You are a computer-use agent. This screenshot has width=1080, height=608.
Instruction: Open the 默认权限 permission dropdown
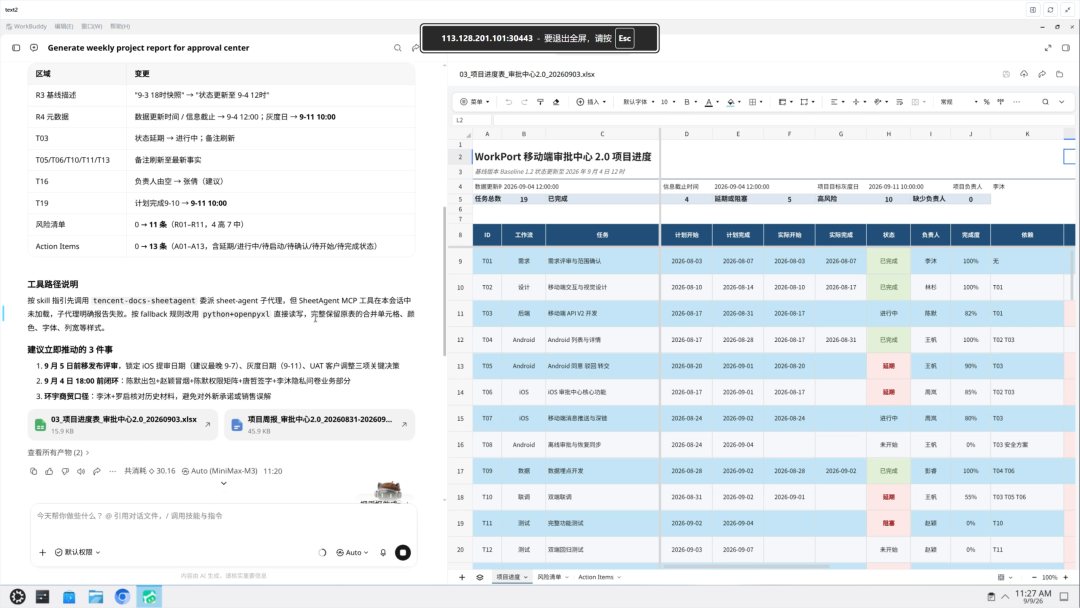coord(78,552)
